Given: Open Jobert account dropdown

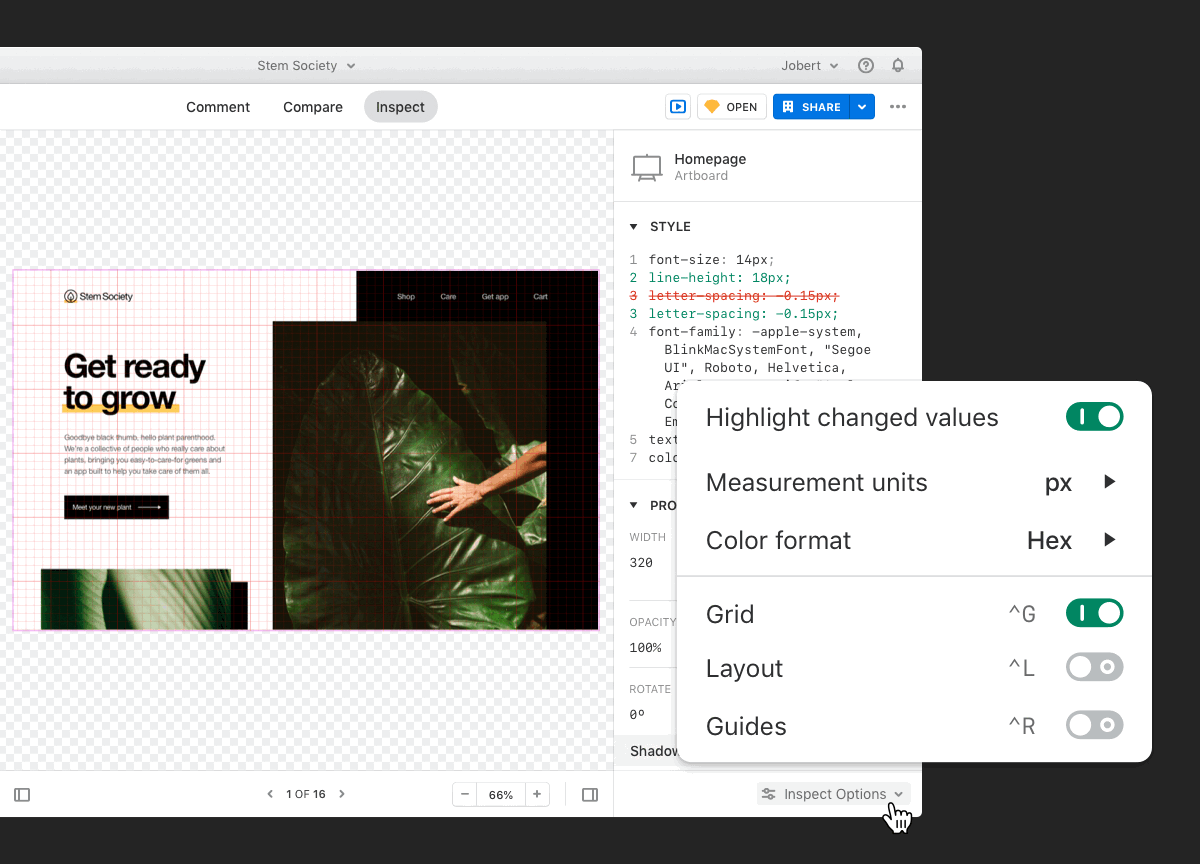Looking at the screenshot, I should (x=810, y=66).
